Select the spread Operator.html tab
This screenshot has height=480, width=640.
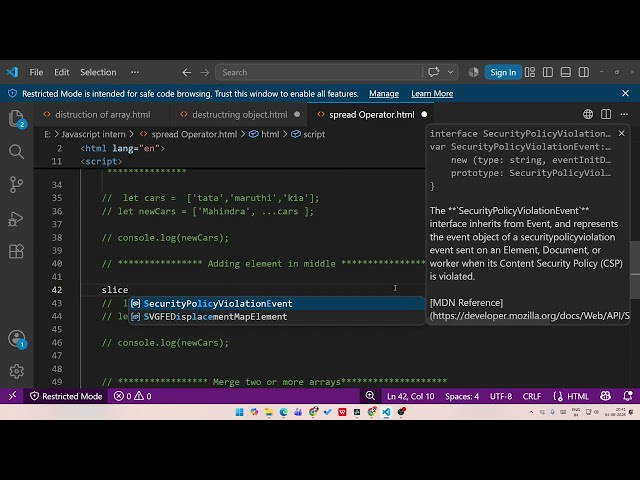pos(371,115)
